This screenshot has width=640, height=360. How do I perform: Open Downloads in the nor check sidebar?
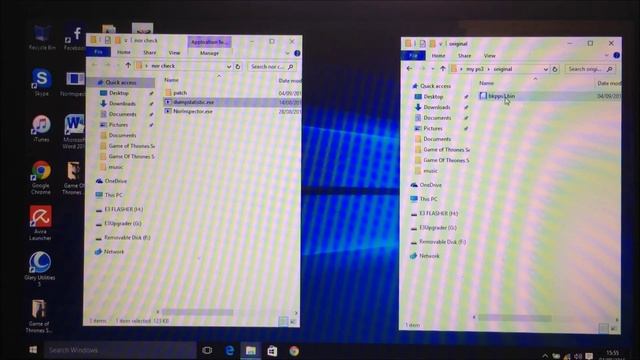[122, 104]
